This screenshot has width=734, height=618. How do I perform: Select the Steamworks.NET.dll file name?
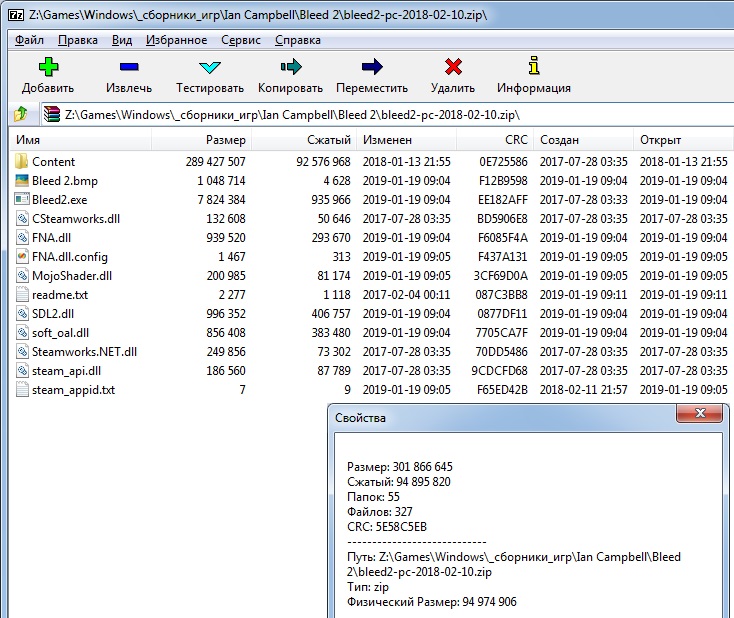84,352
